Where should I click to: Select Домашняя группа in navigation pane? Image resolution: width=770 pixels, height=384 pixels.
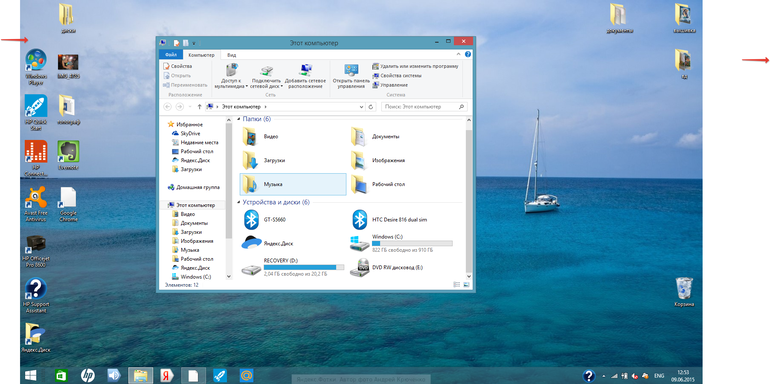[x=193, y=187]
